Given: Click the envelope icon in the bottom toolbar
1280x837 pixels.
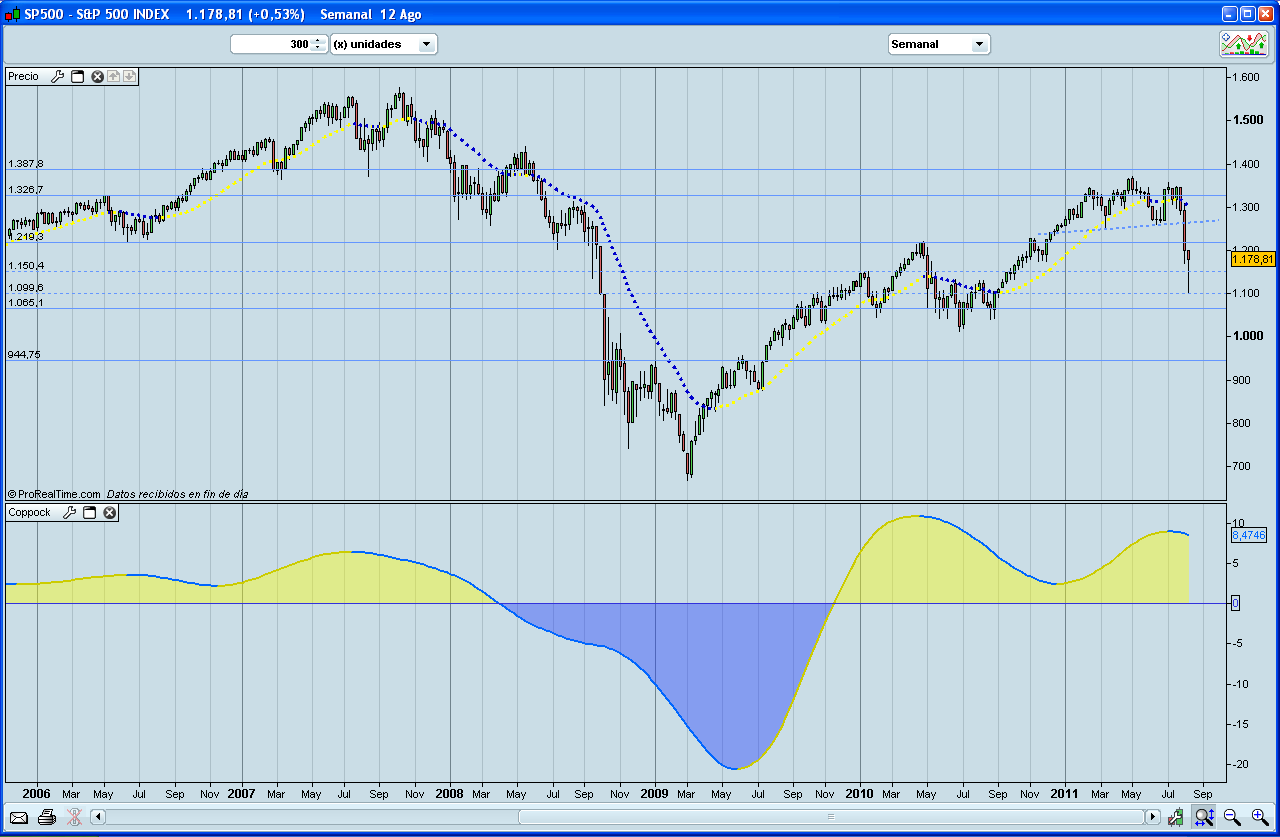Looking at the screenshot, I should click(19, 817).
